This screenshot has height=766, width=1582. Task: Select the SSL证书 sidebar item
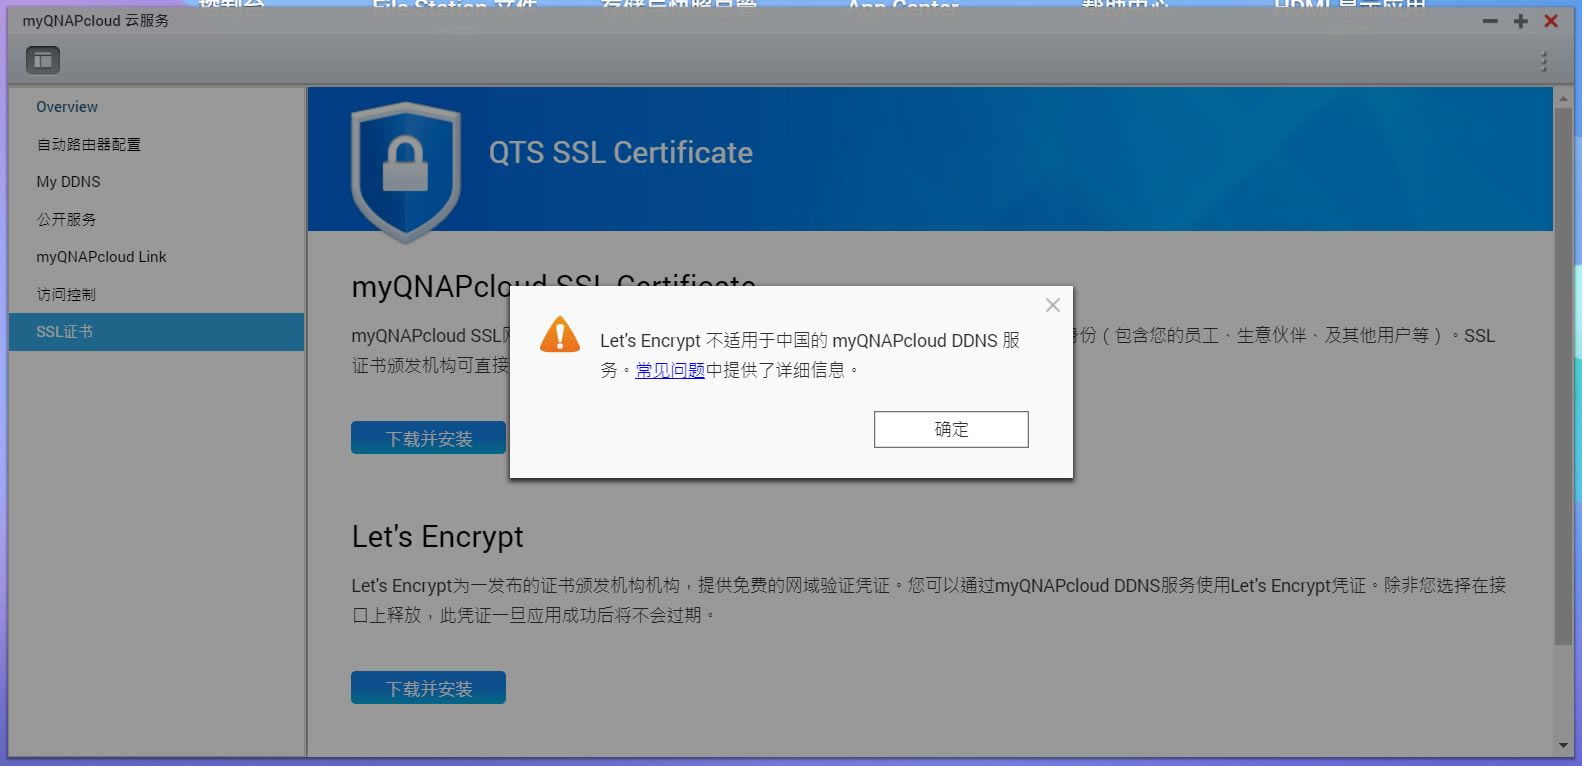tap(156, 332)
